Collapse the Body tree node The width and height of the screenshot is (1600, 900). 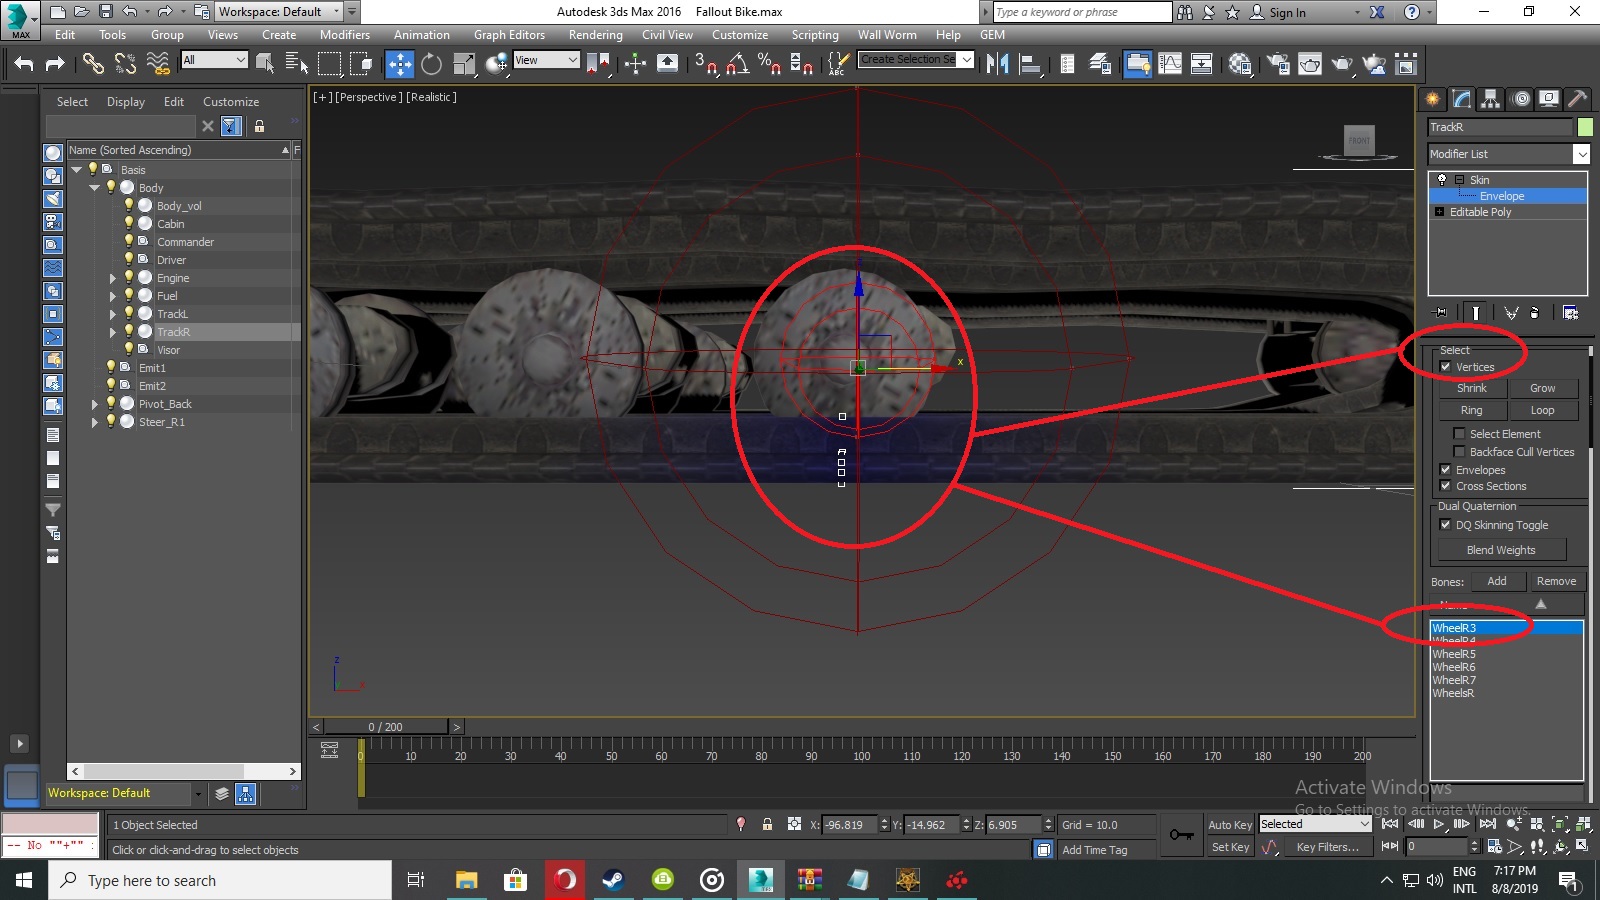pos(95,188)
